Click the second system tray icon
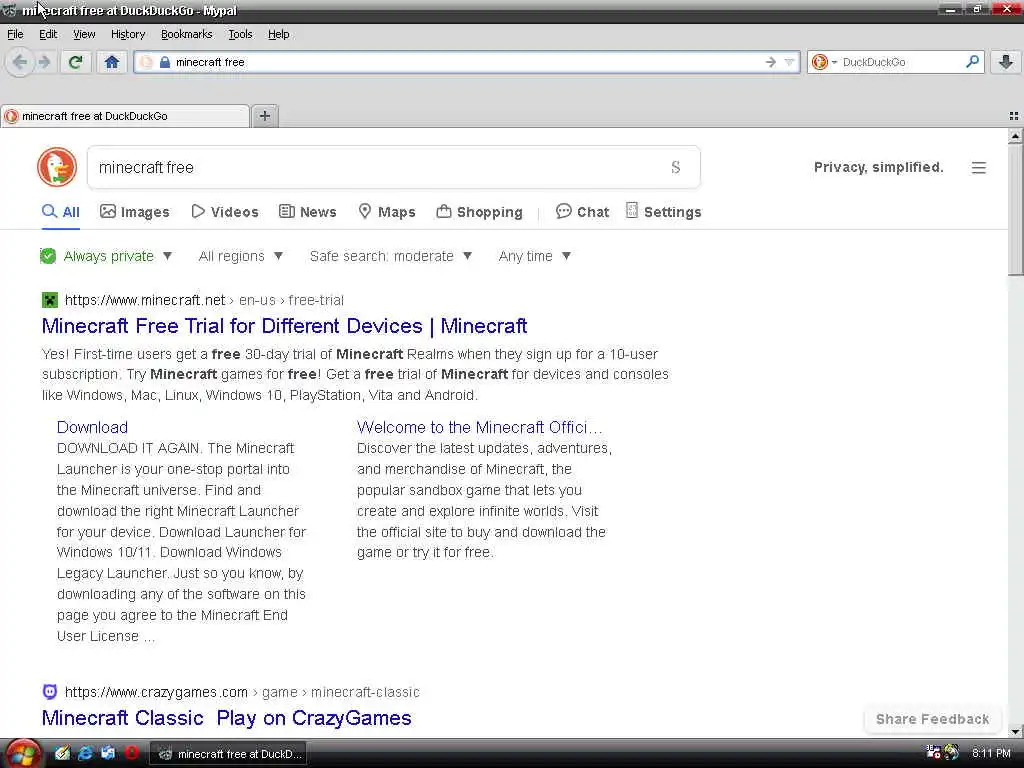Screen dimensions: 1024x768 coord(952,753)
